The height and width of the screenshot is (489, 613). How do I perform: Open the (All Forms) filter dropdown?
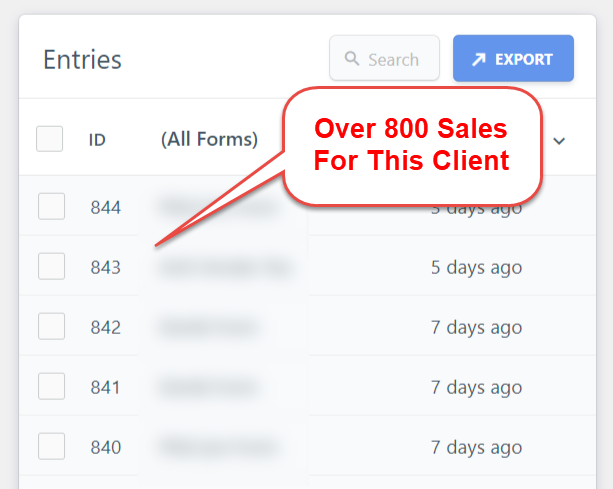pyautogui.click(x=209, y=140)
